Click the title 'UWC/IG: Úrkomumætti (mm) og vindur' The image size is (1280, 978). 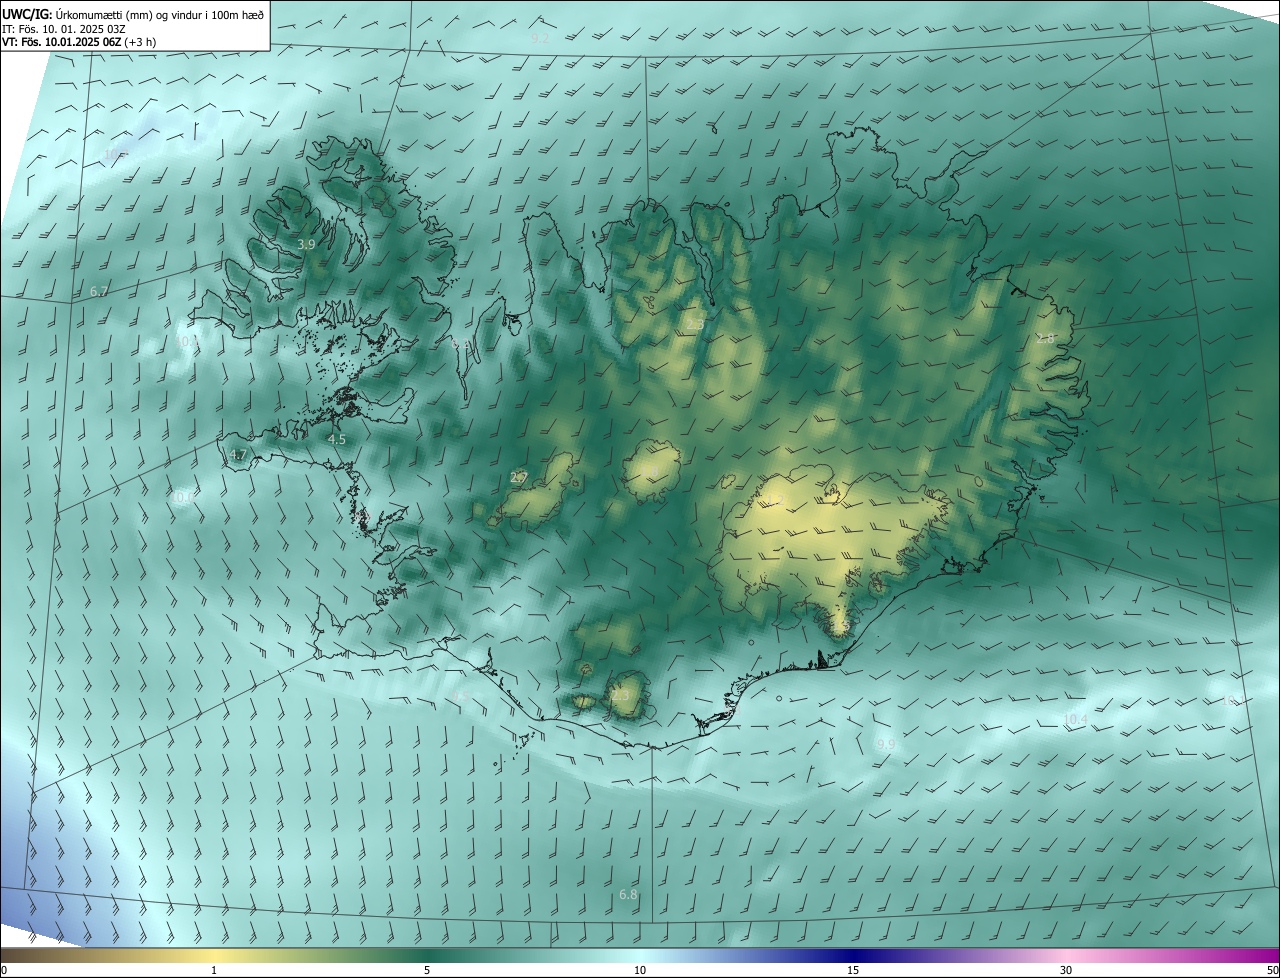(x=134, y=15)
